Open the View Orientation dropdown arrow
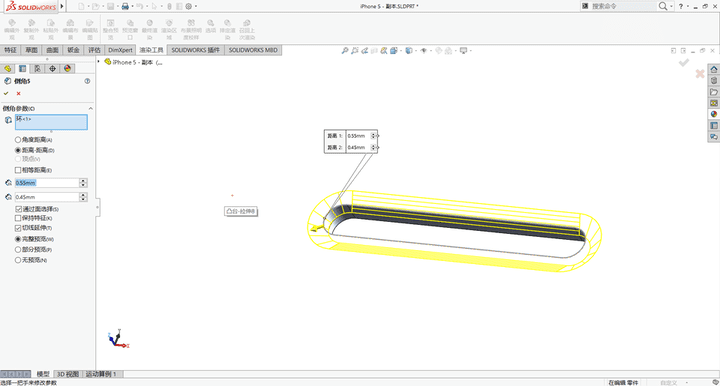This screenshot has height=386, width=720. click(x=400, y=51)
